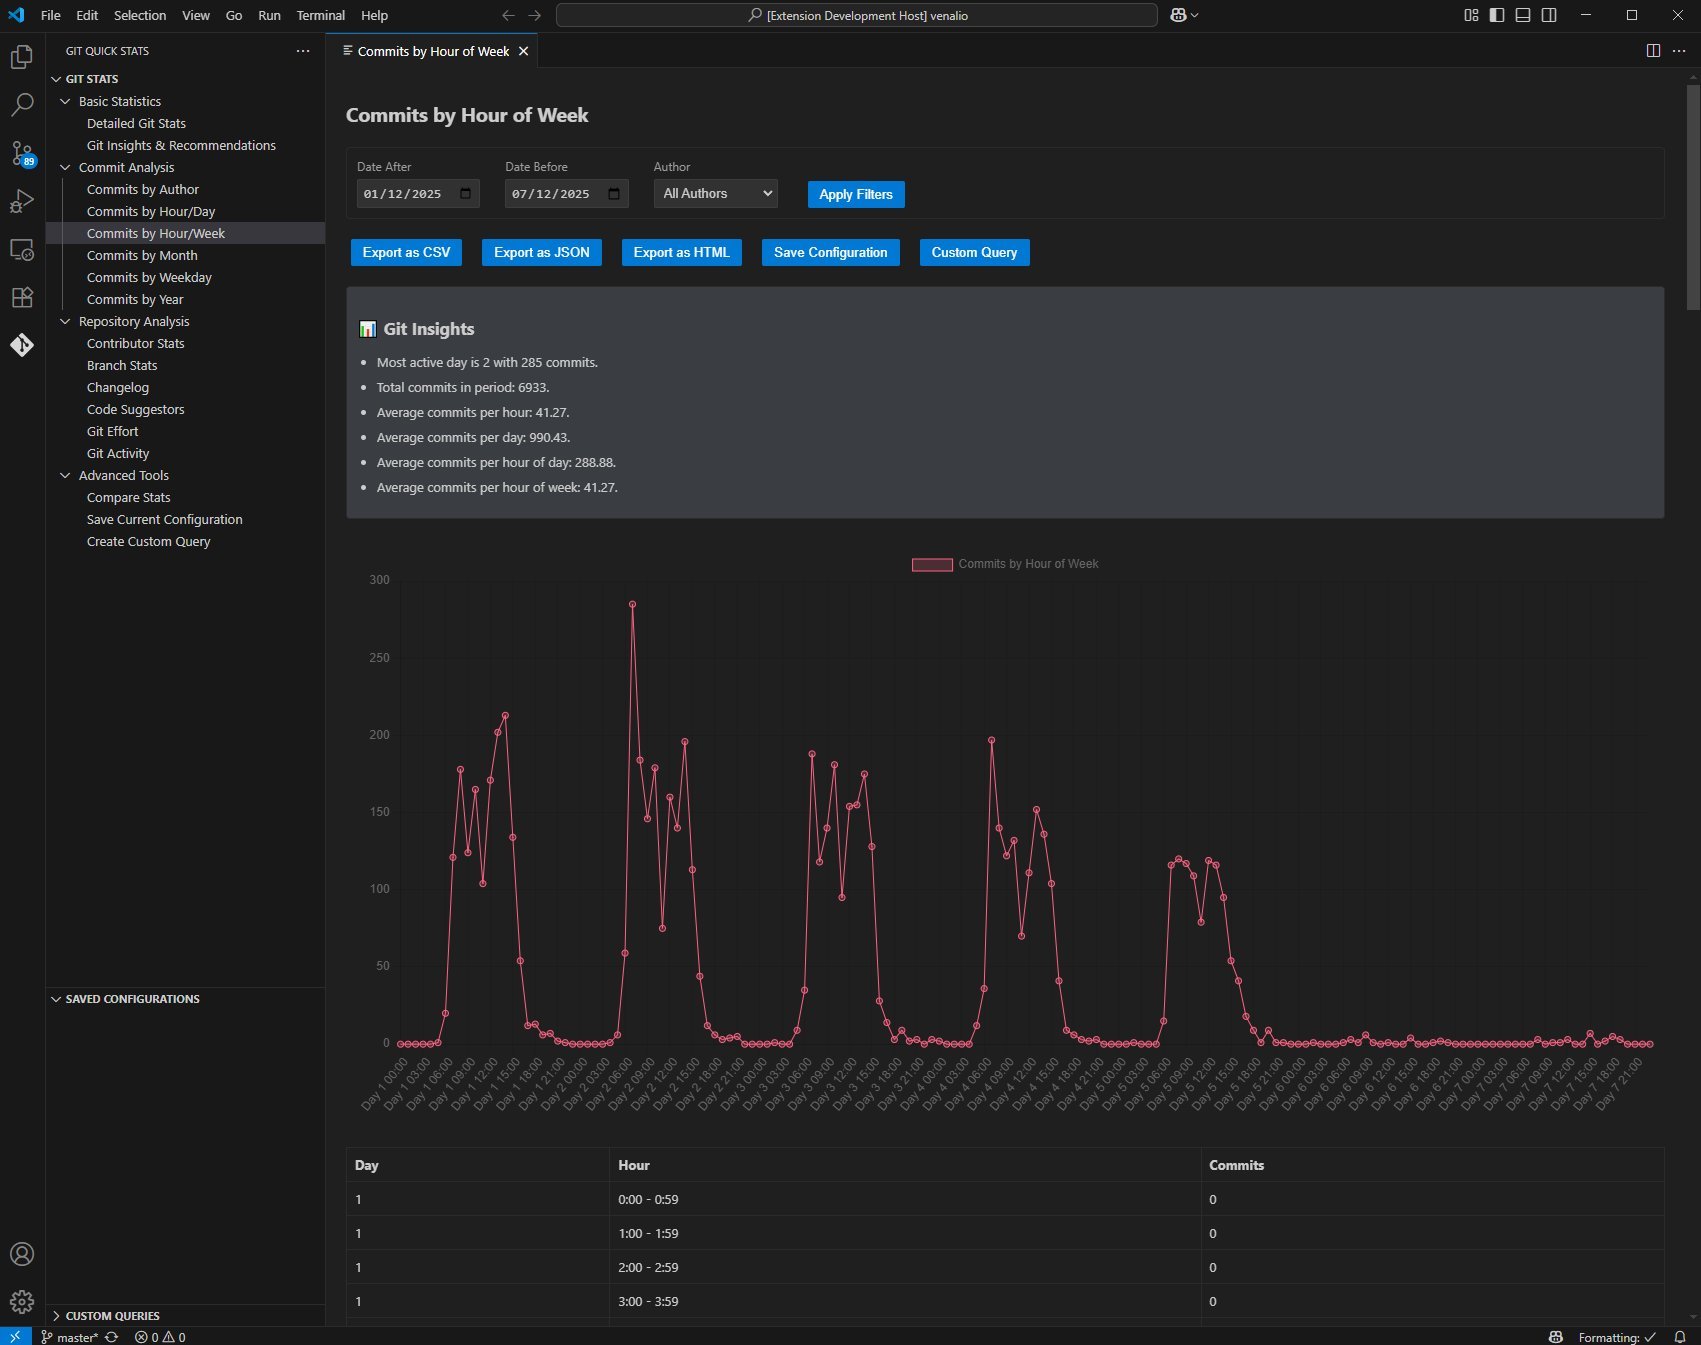This screenshot has height=1345, width=1701.
Task: Open the Run and Debug view
Action: [22, 201]
